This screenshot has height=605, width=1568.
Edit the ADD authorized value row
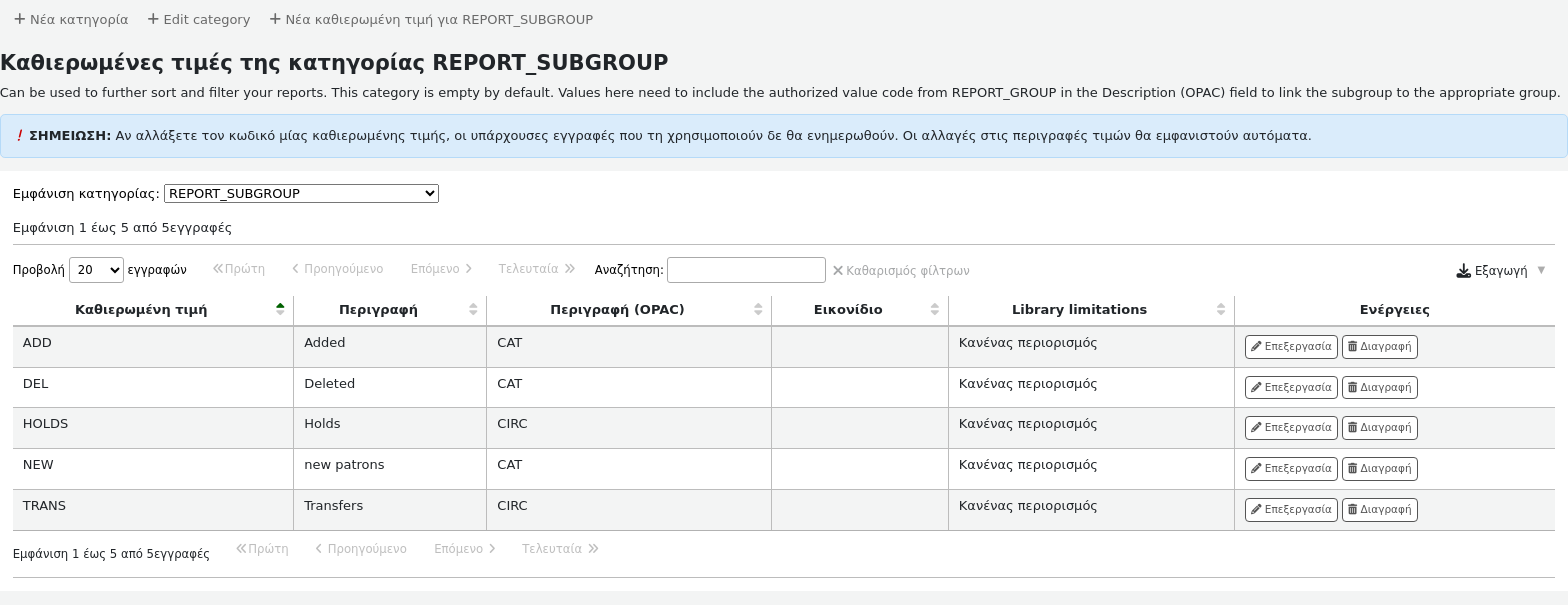1290,347
